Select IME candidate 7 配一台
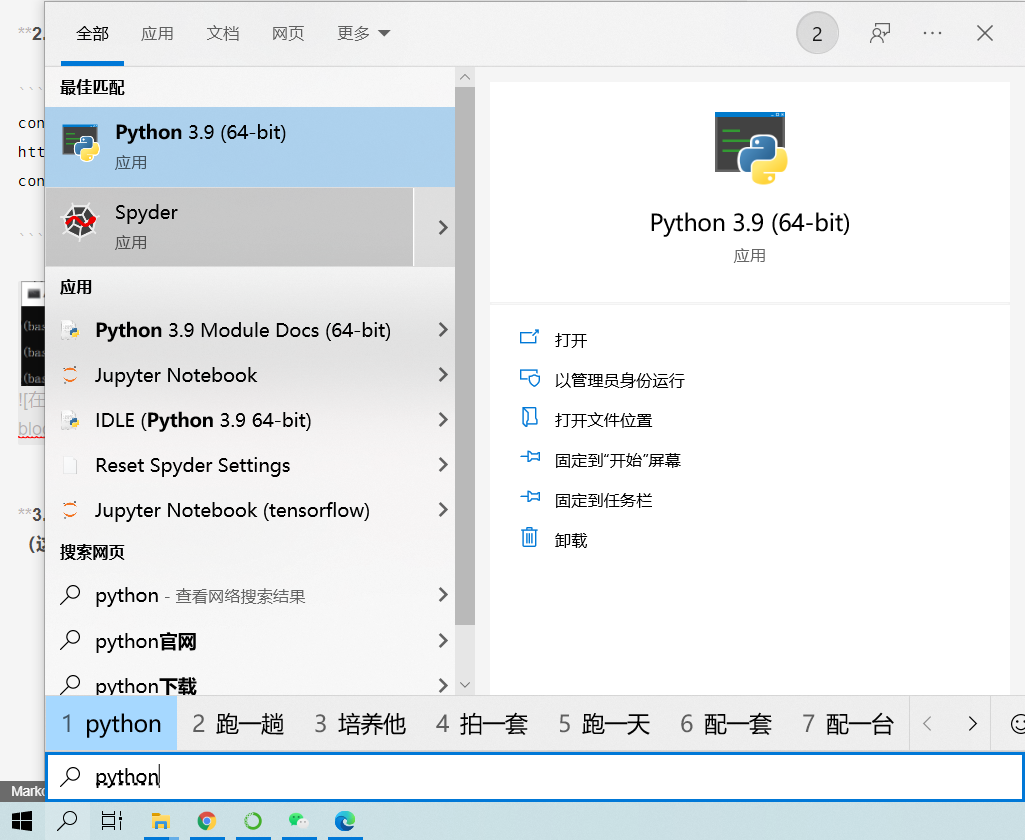 click(848, 724)
